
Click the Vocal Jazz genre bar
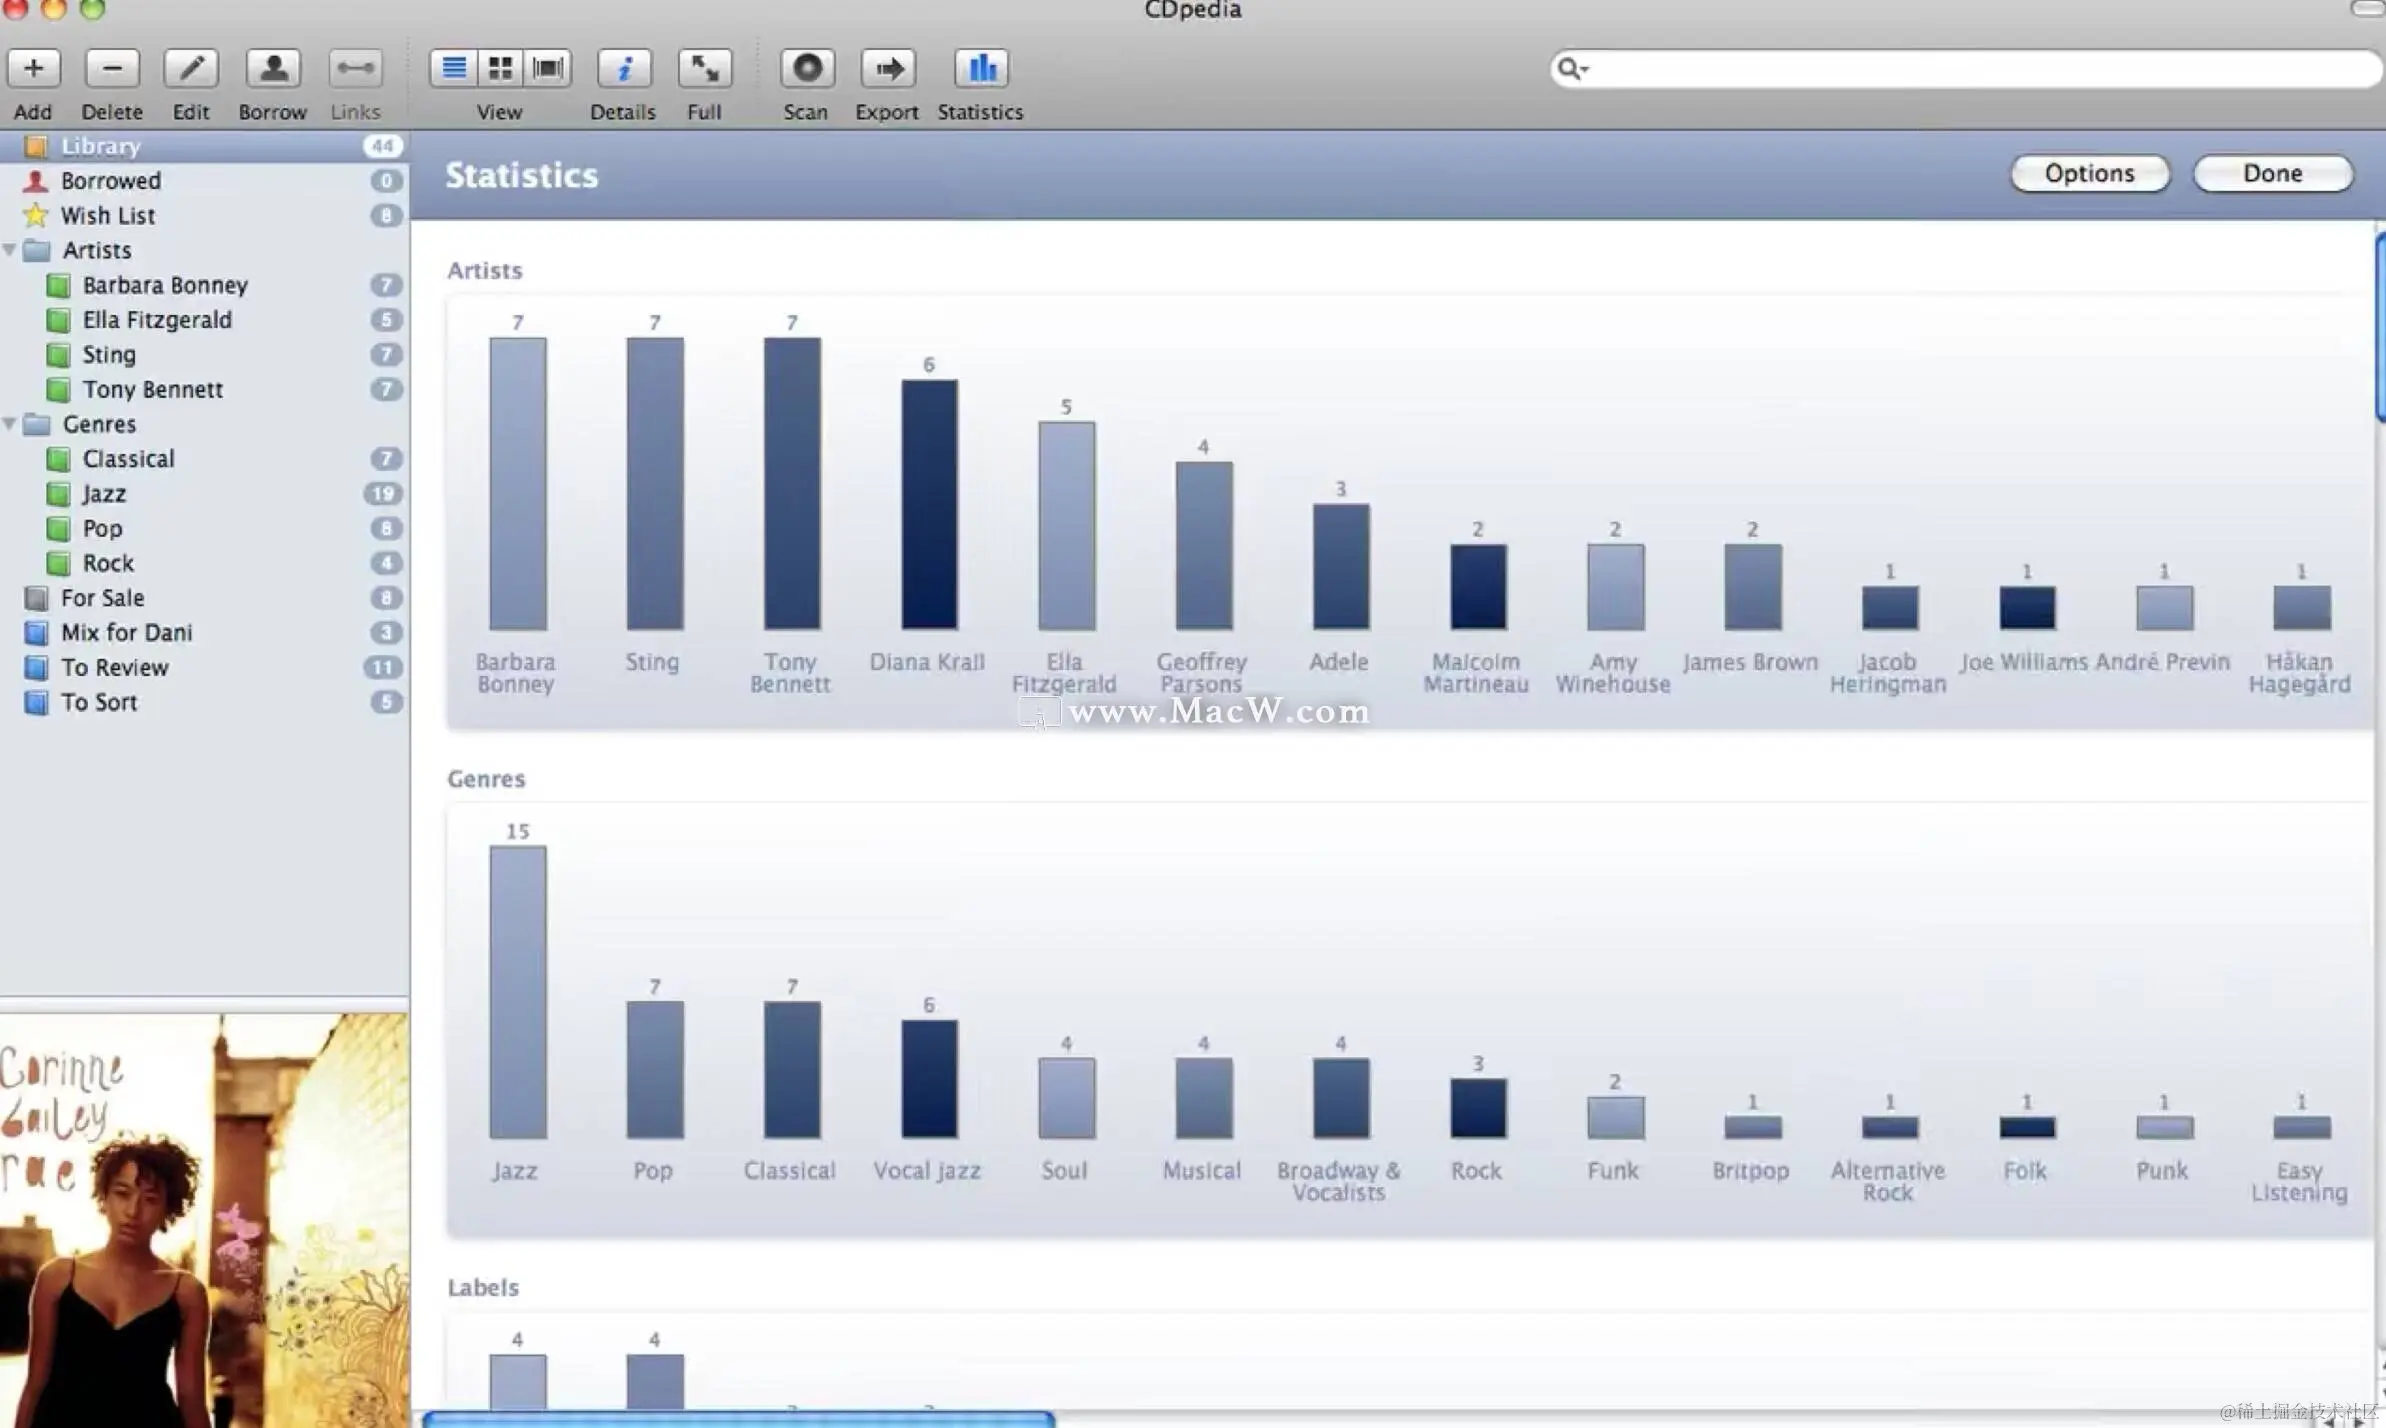(929, 1080)
